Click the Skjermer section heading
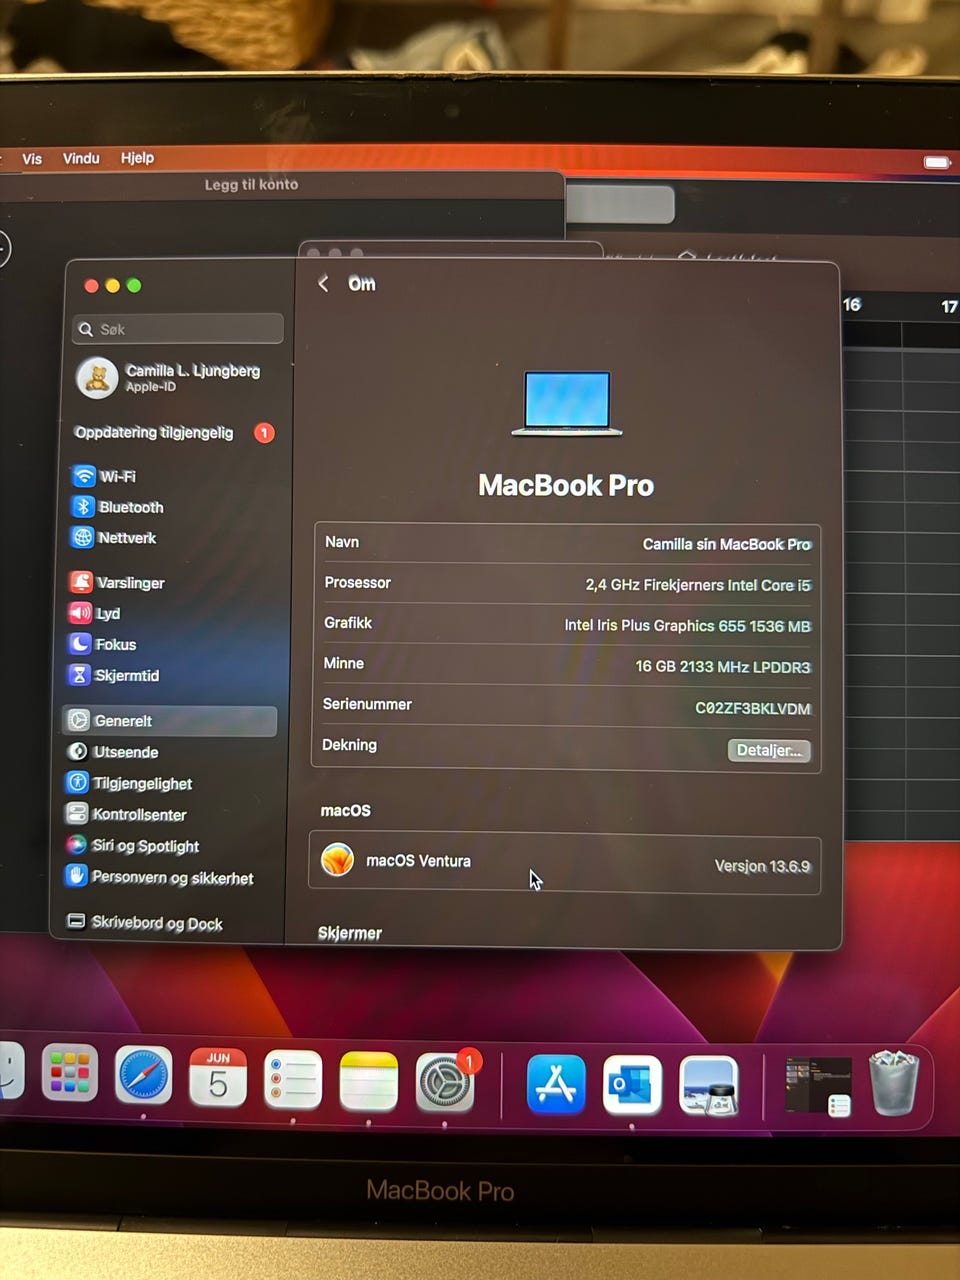This screenshot has height=1280, width=960. tap(349, 933)
